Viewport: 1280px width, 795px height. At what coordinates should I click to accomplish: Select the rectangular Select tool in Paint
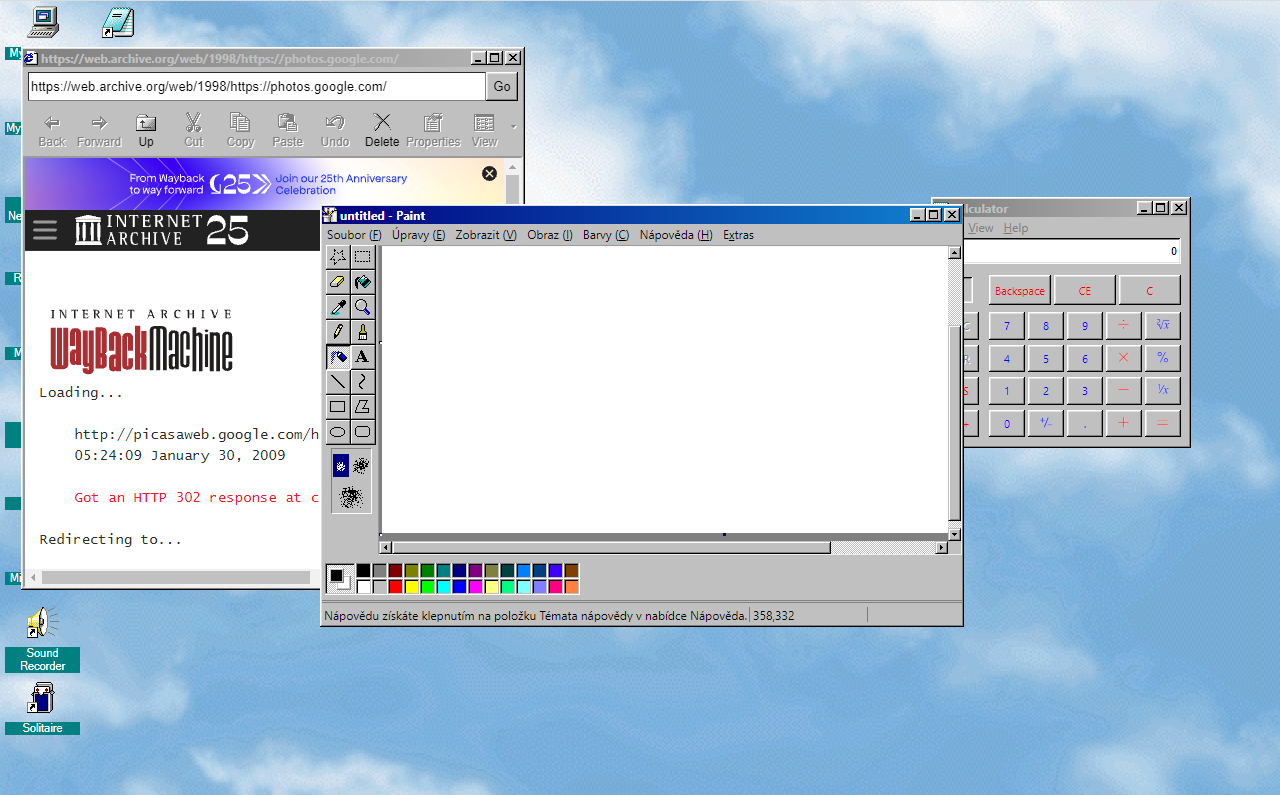point(362,257)
